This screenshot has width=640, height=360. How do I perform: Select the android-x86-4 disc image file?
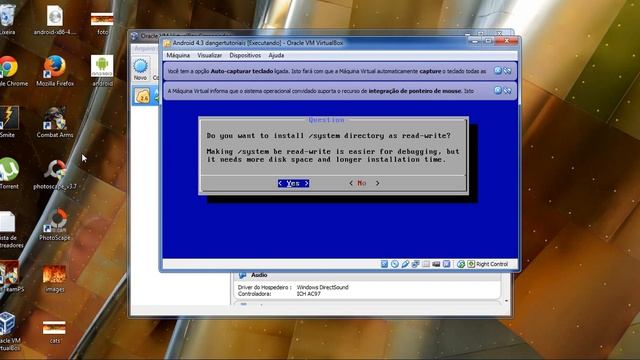coord(55,20)
